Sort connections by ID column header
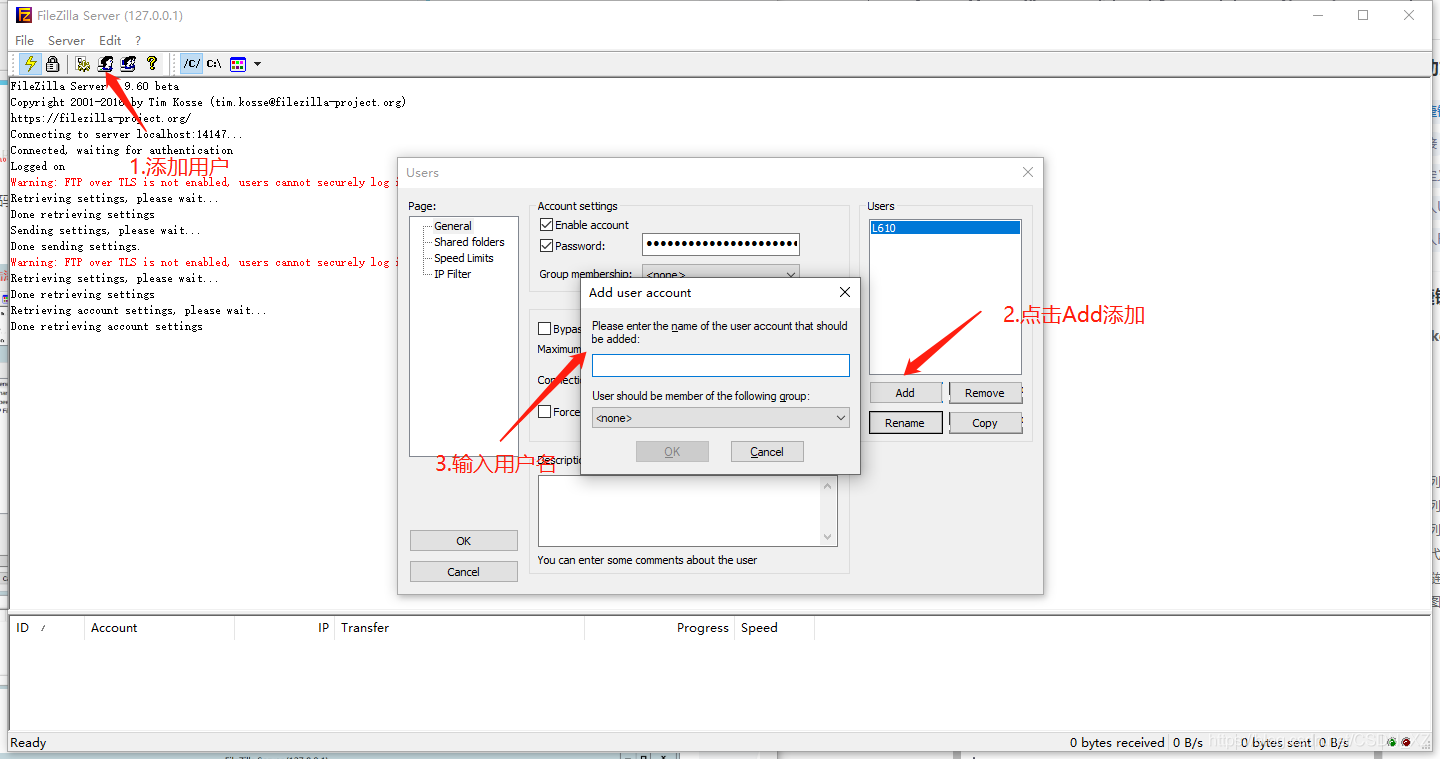 (x=47, y=628)
